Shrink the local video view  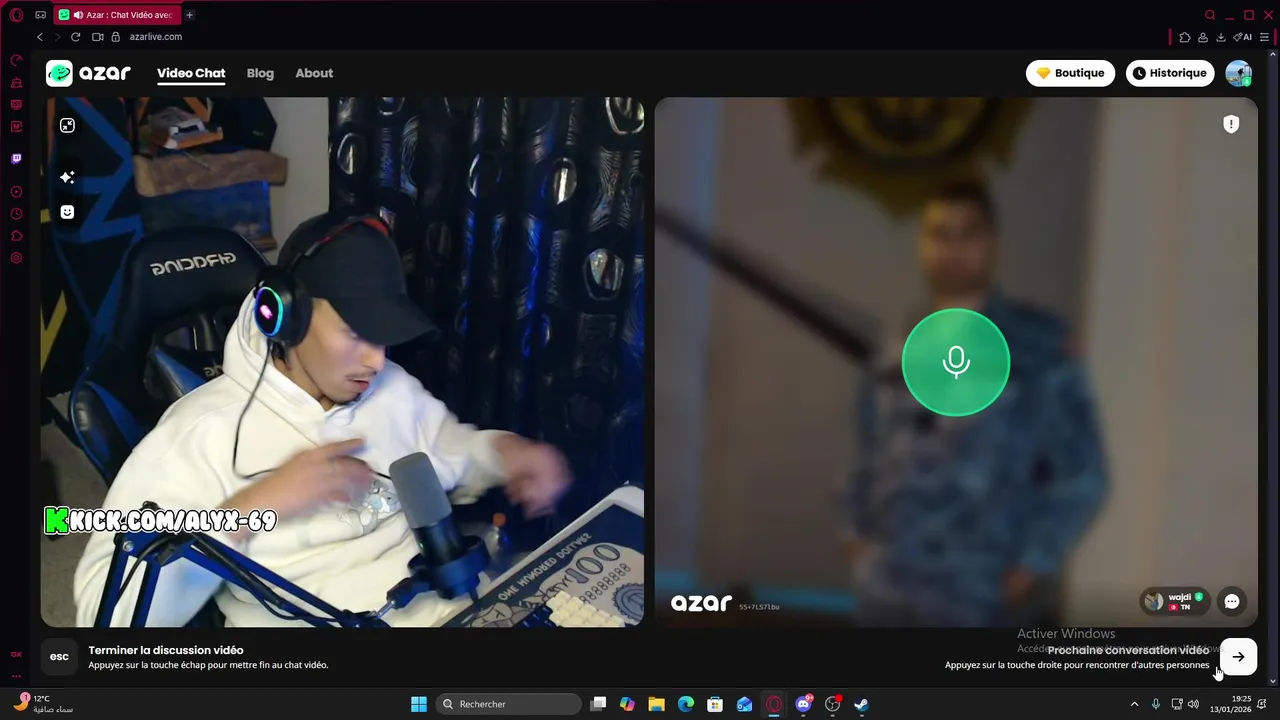tap(67, 125)
